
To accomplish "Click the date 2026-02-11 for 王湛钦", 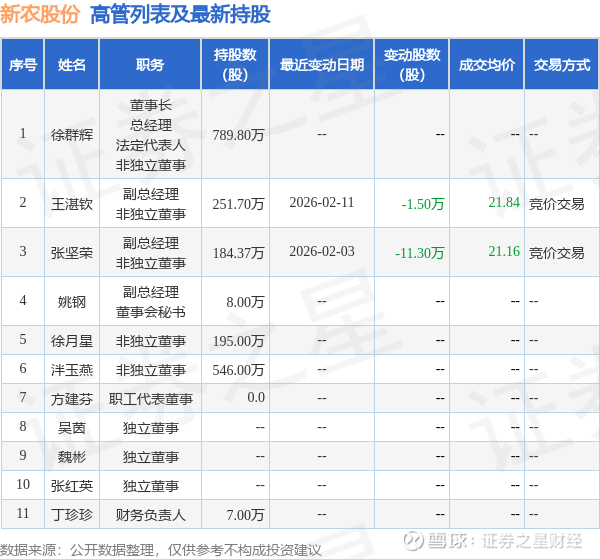I will click(322, 202).
